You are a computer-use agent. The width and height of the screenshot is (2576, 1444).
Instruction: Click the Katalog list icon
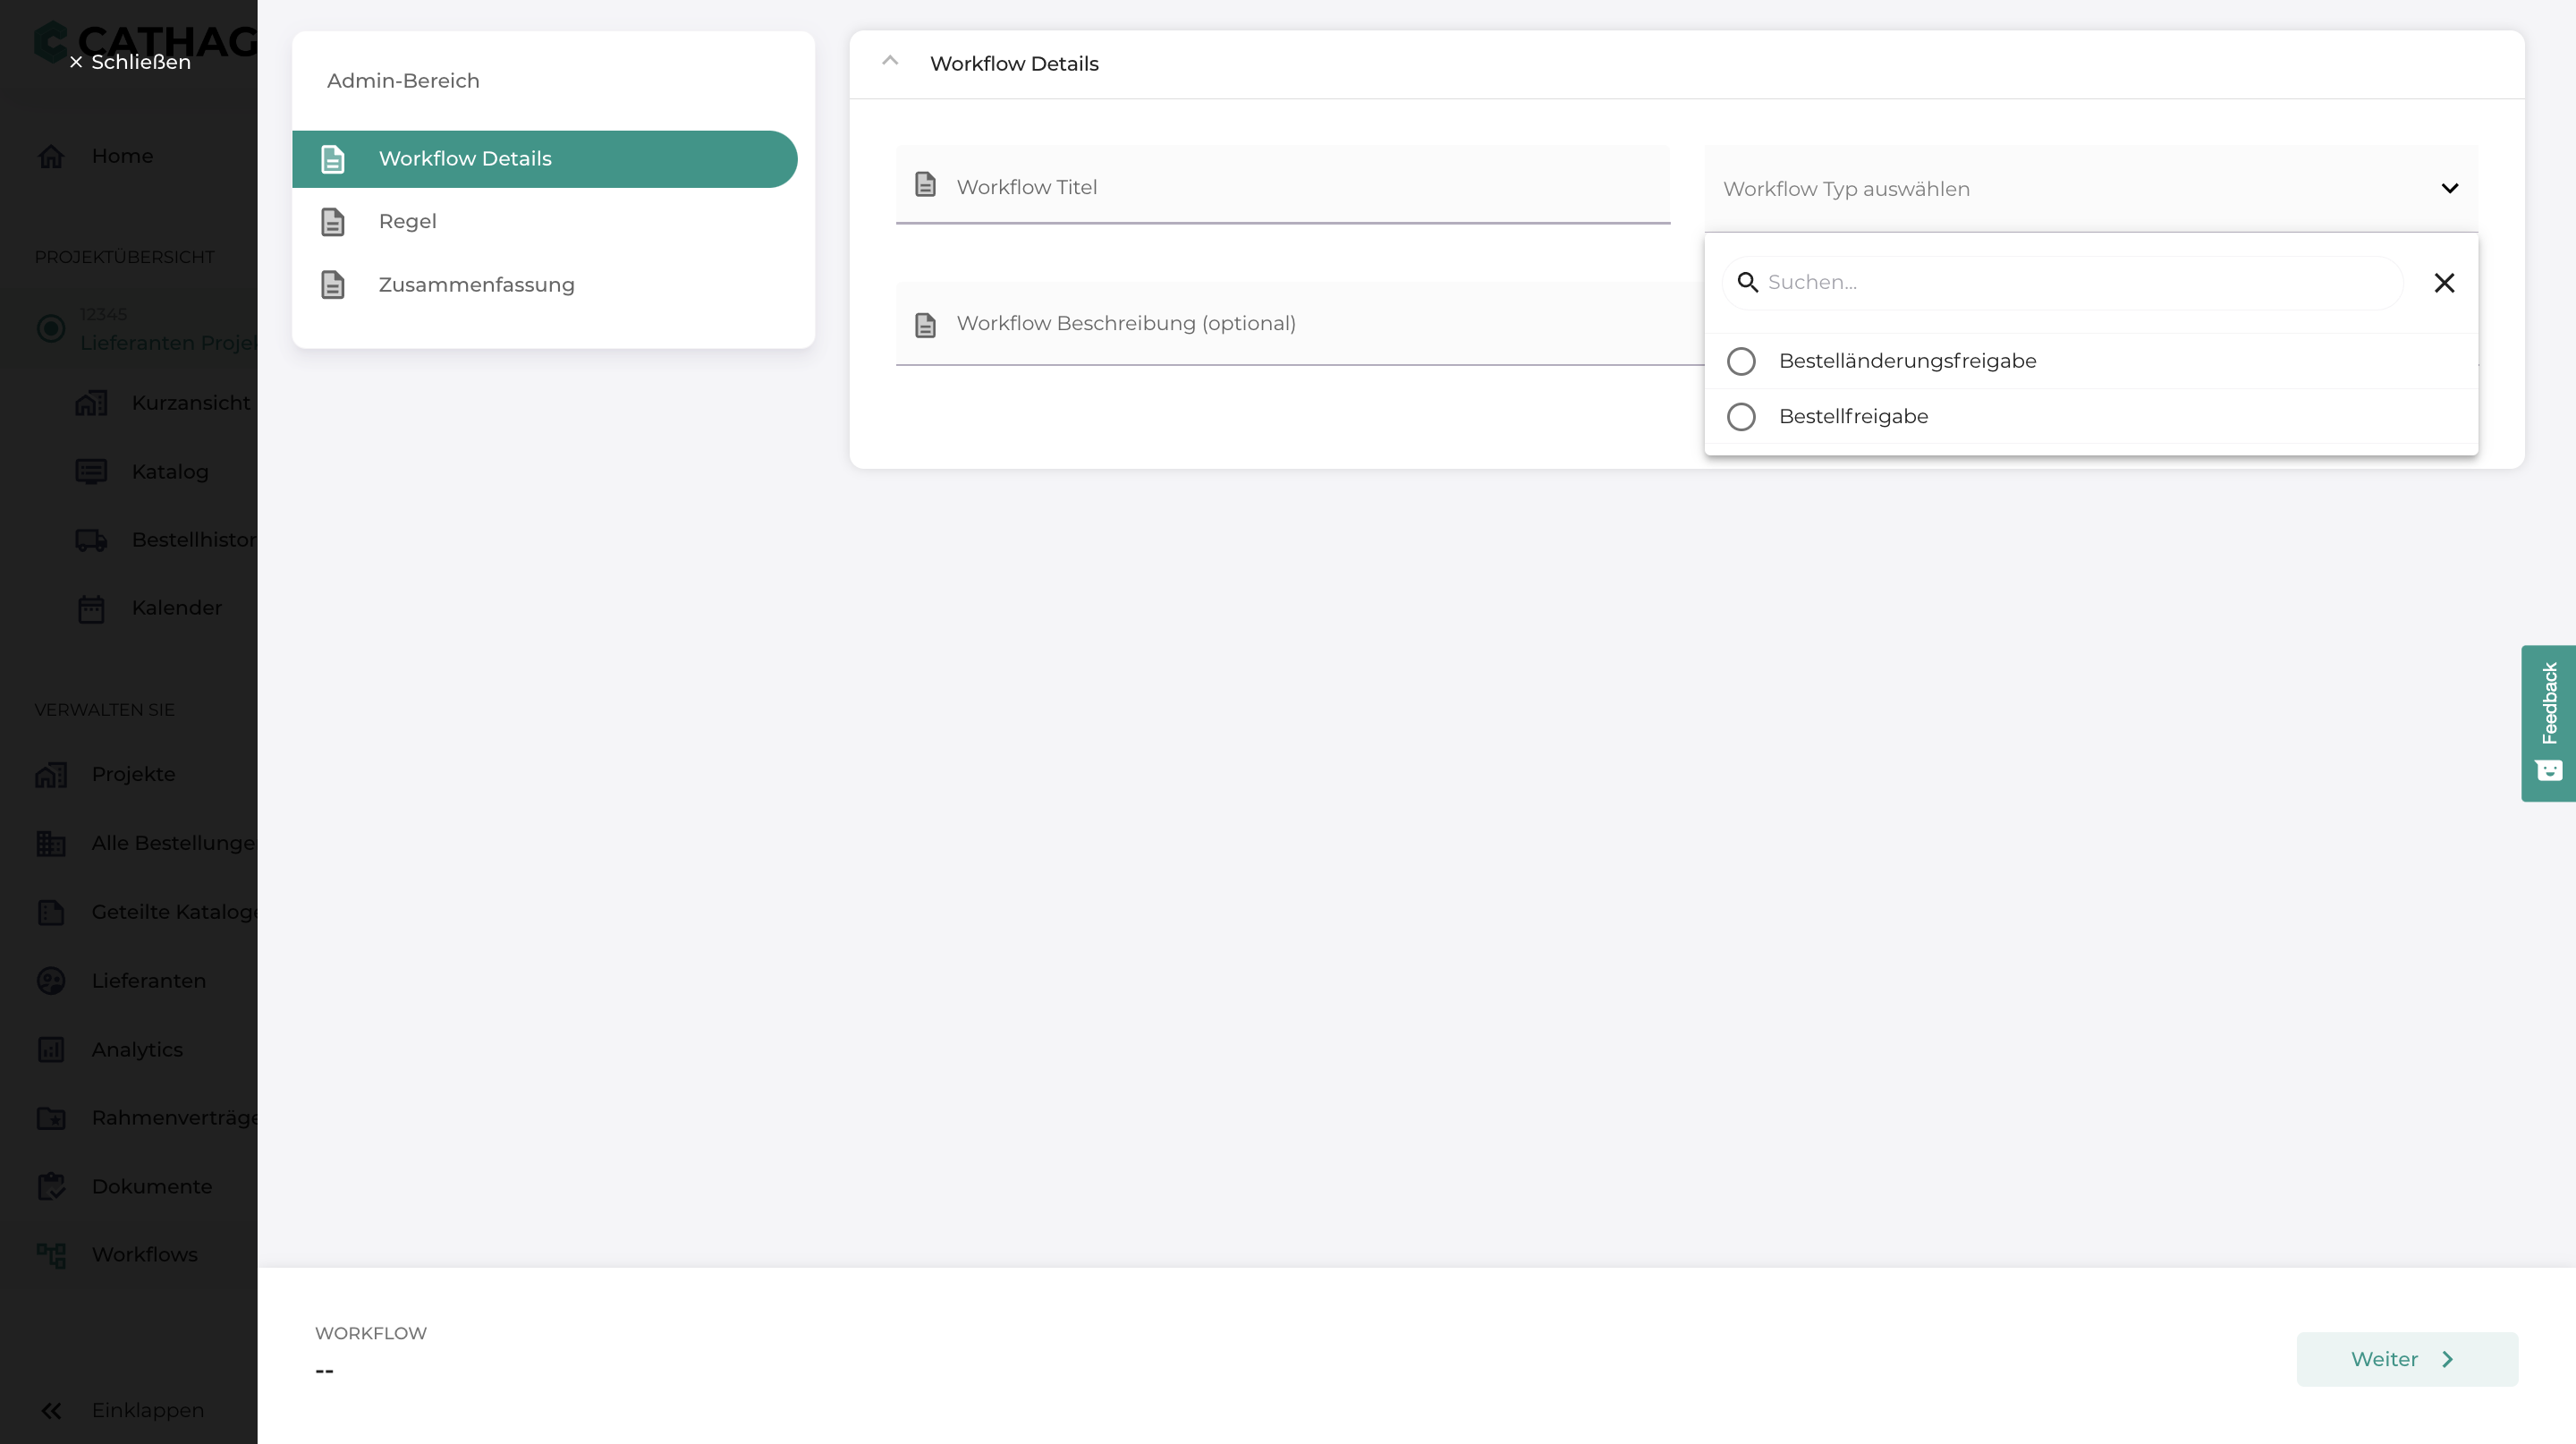(x=91, y=472)
